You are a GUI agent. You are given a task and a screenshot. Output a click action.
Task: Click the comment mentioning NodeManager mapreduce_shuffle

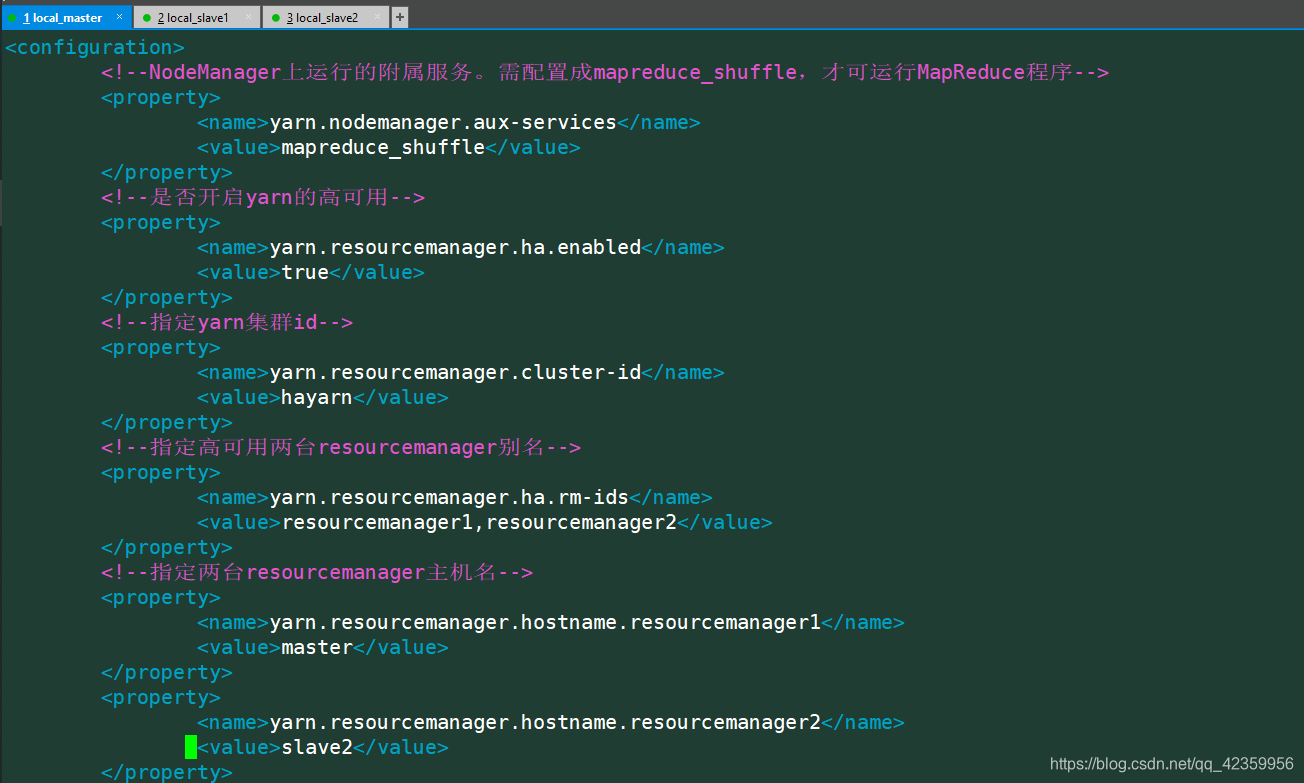click(605, 72)
